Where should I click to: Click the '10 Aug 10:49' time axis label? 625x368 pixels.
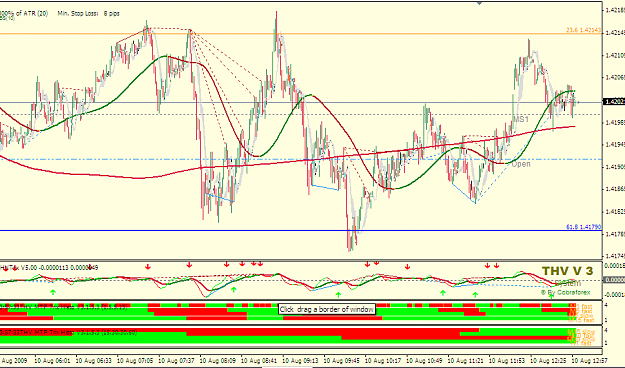coord(425,361)
